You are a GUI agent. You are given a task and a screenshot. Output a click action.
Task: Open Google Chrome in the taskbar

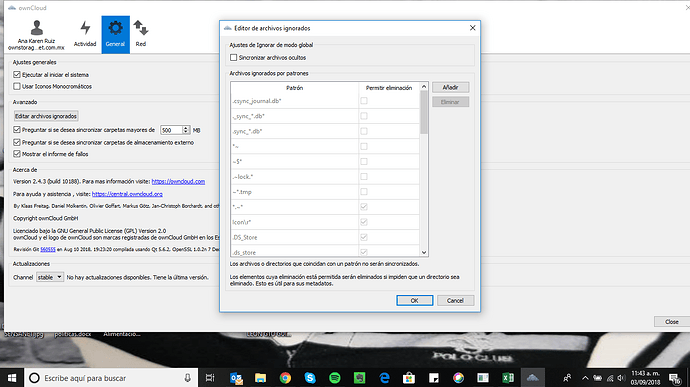(285, 378)
